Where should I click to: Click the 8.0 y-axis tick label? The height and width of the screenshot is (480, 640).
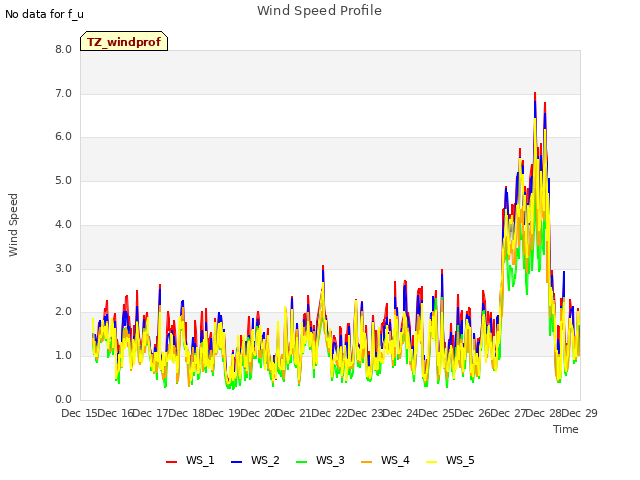[63, 49]
